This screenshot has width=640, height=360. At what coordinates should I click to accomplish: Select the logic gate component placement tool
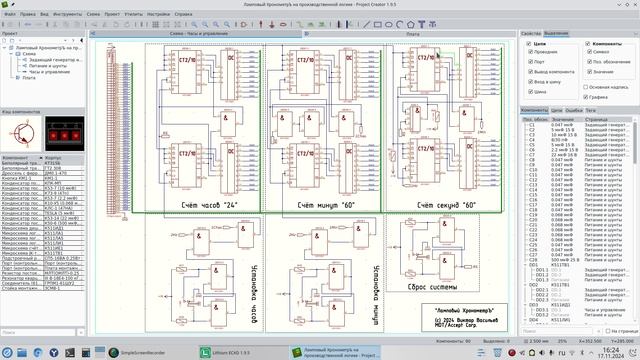[244, 24]
